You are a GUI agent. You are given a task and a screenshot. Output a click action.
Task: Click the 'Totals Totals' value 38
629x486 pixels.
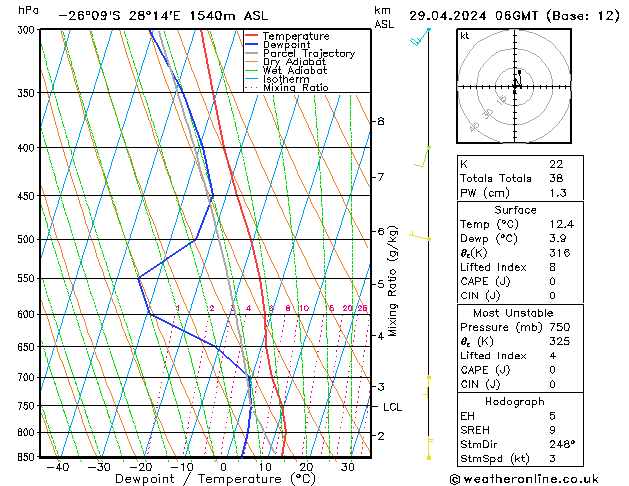coord(556,178)
